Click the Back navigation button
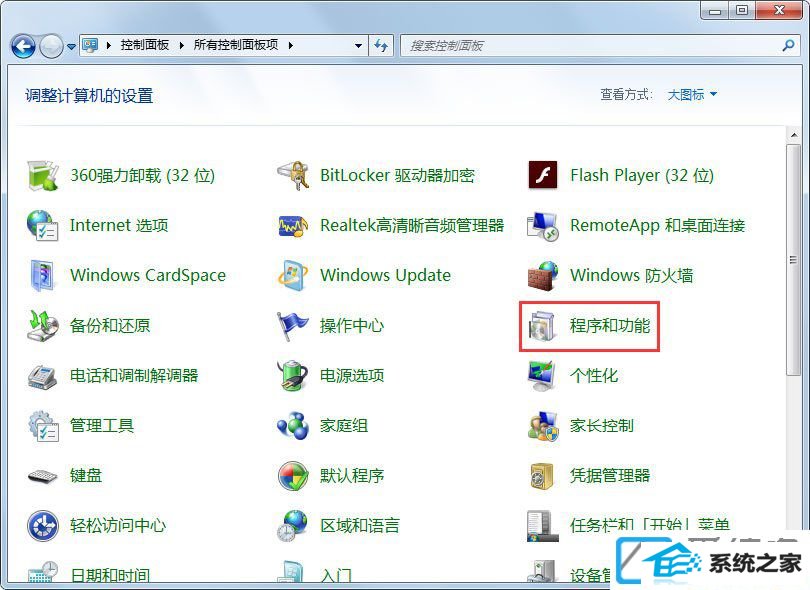The height and width of the screenshot is (590, 810). click(23, 46)
